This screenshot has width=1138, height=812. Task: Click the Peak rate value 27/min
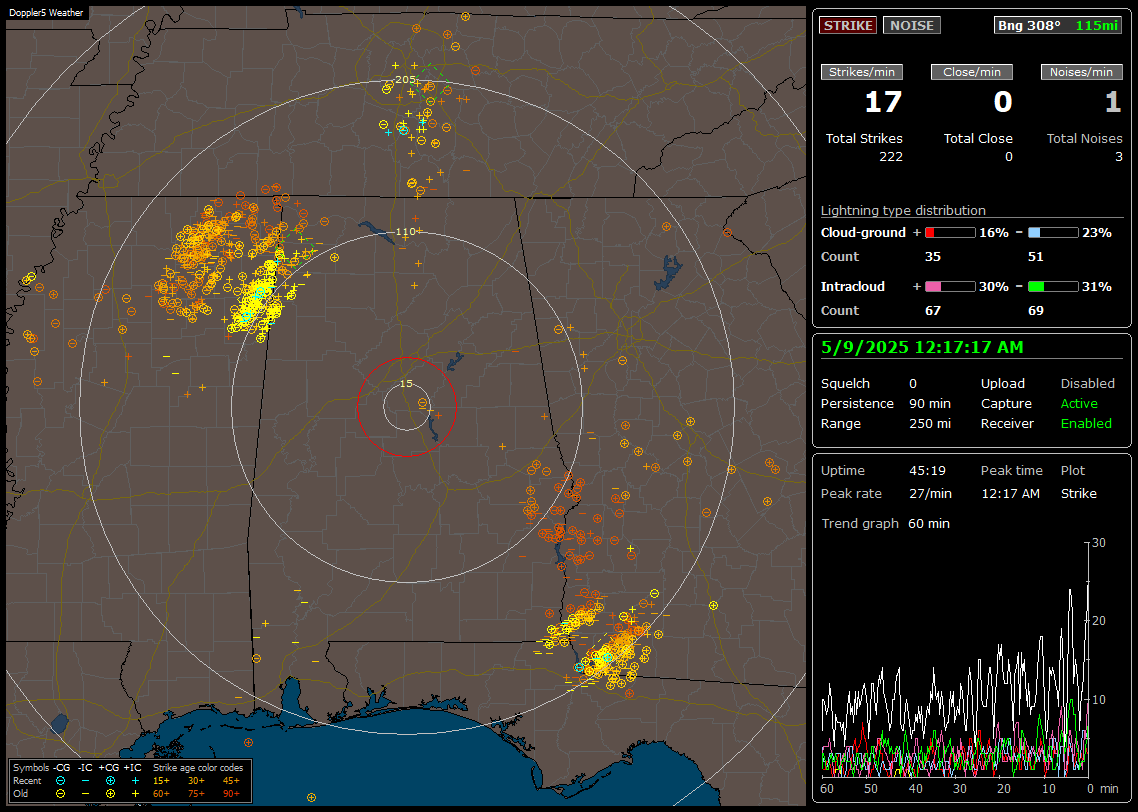pos(930,493)
